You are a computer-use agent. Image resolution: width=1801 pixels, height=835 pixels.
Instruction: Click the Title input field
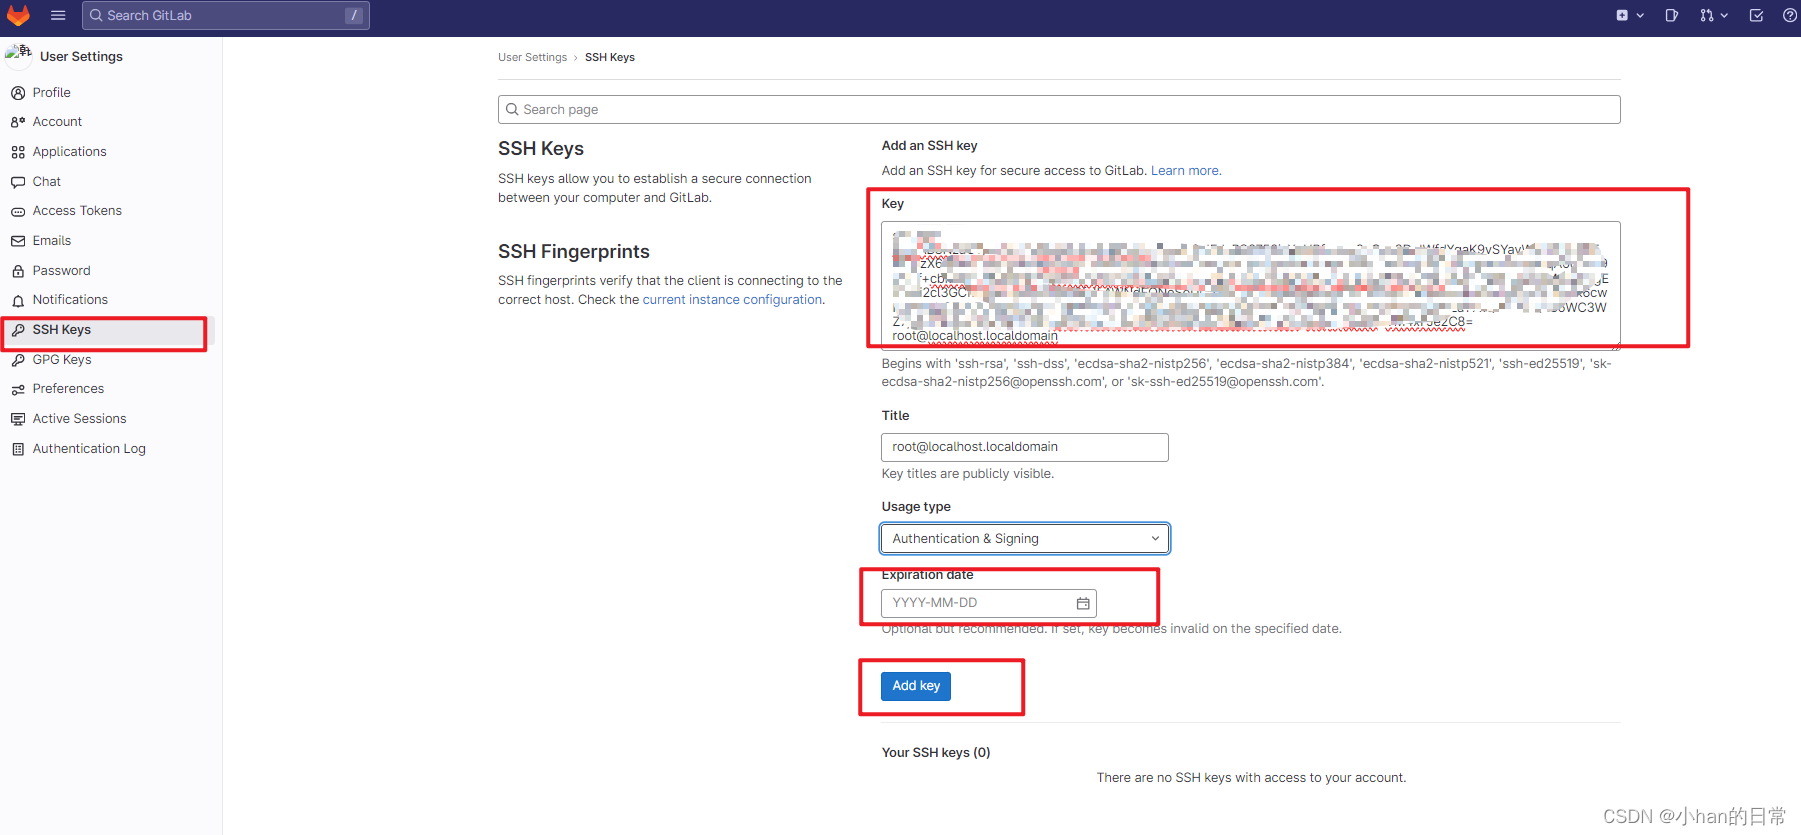(x=1024, y=447)
